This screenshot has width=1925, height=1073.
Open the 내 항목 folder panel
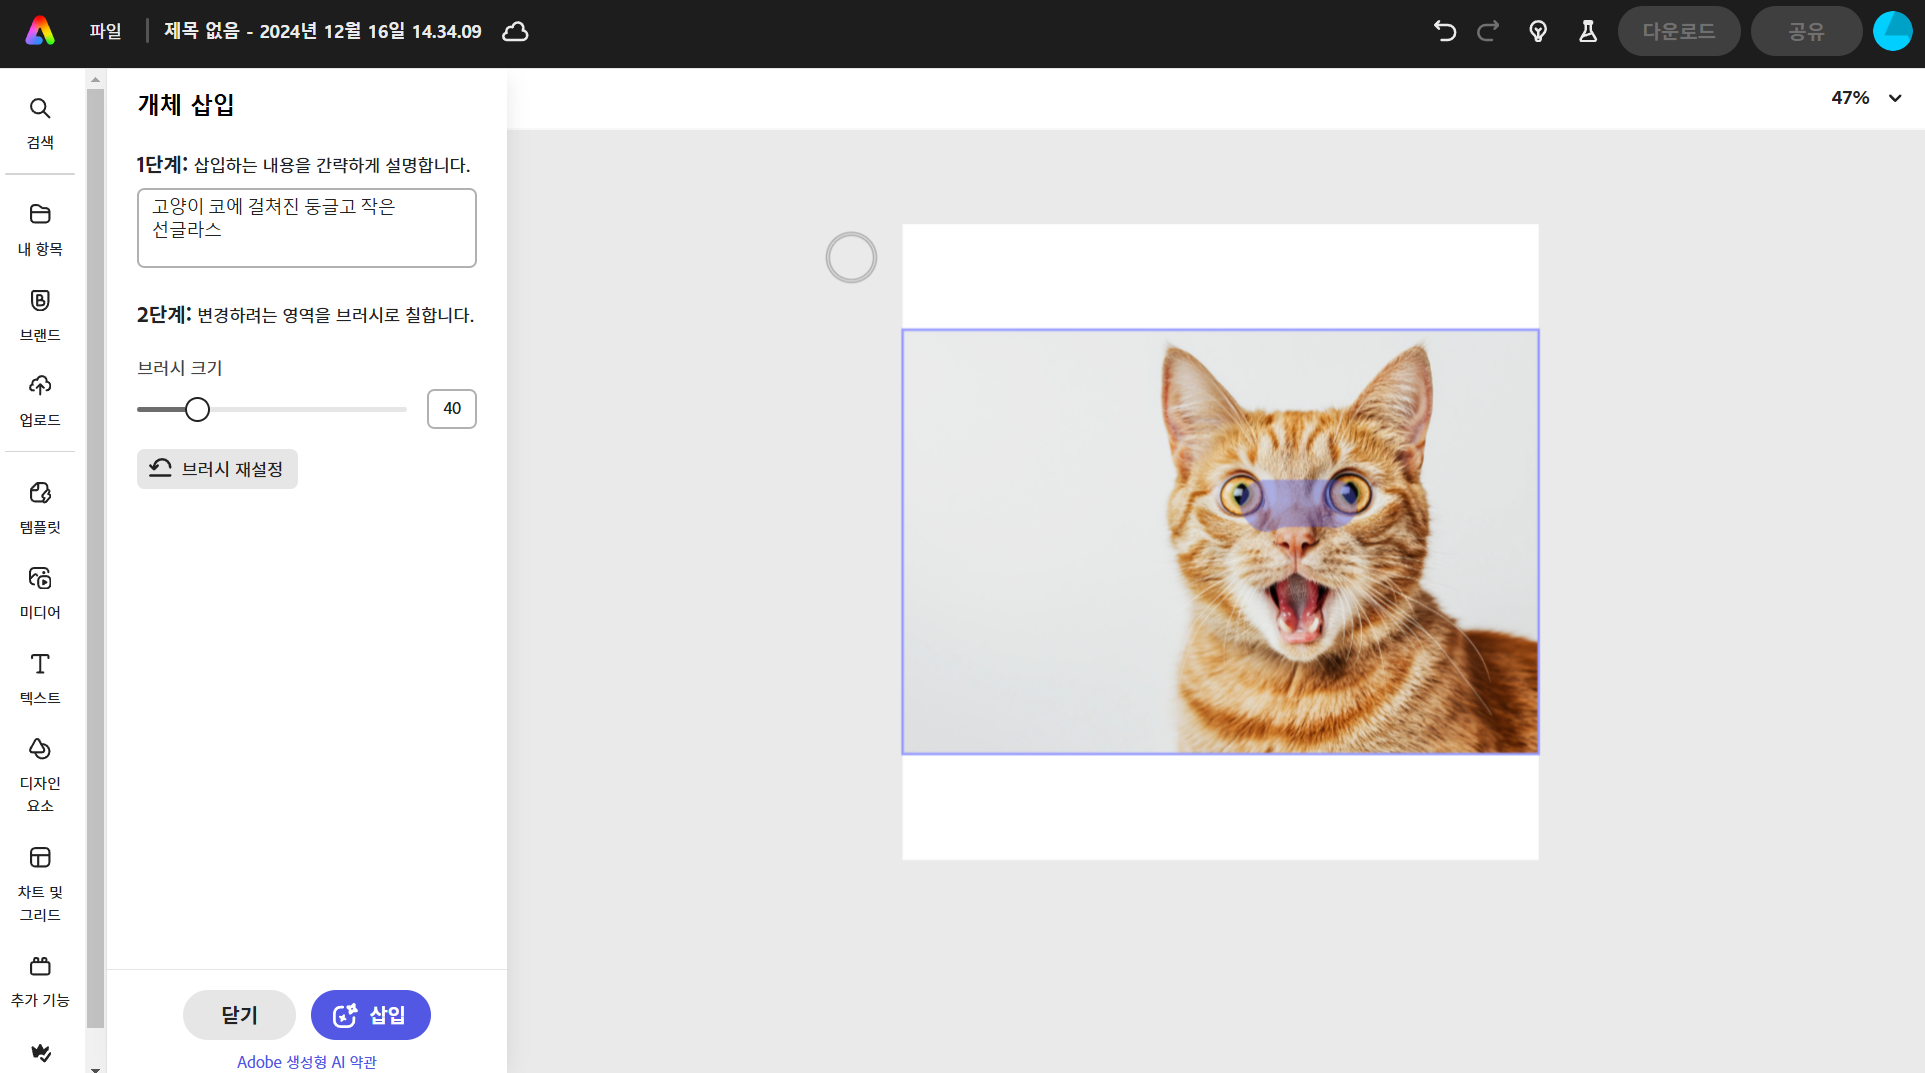(x=40, y=230)
